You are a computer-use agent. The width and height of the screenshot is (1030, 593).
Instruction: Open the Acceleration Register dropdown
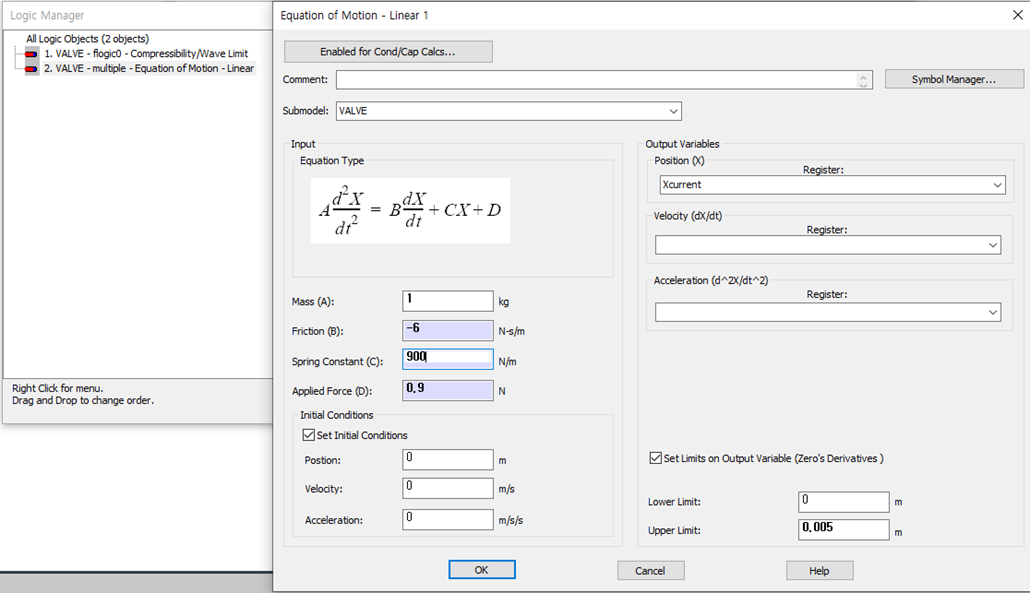click(x=993, y=313)
